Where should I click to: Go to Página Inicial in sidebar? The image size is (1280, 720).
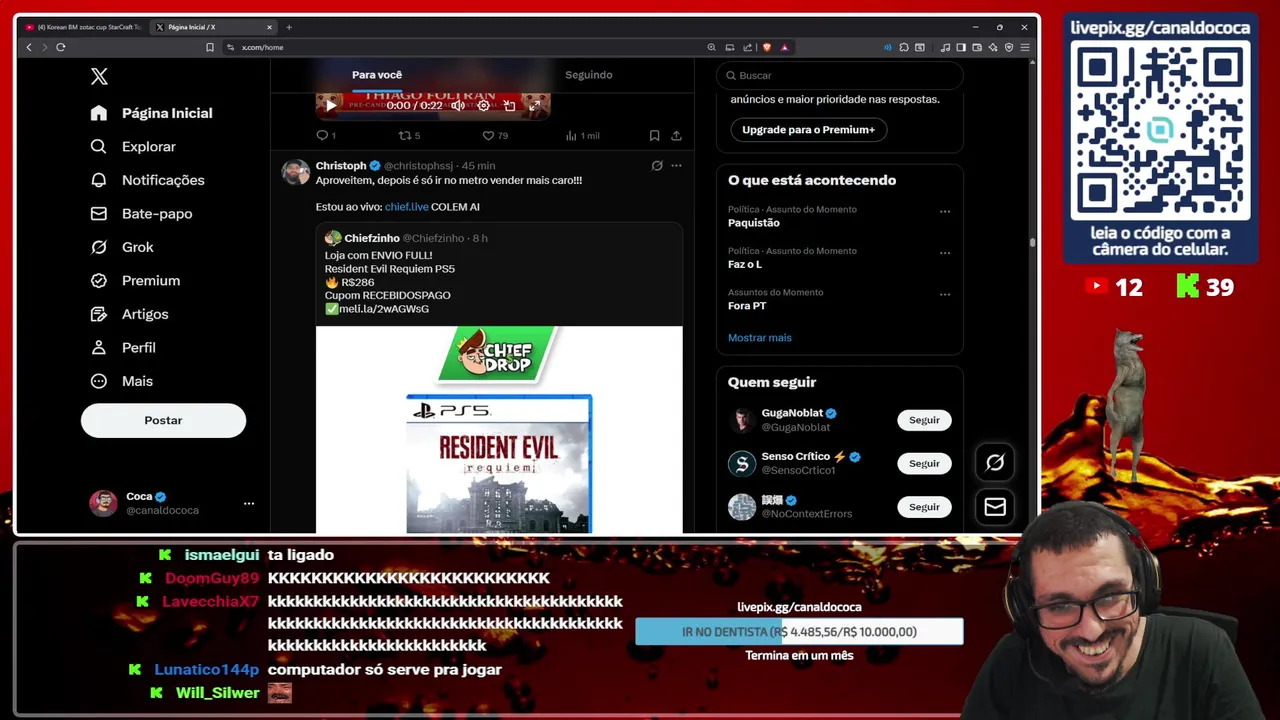click(151, 113)
